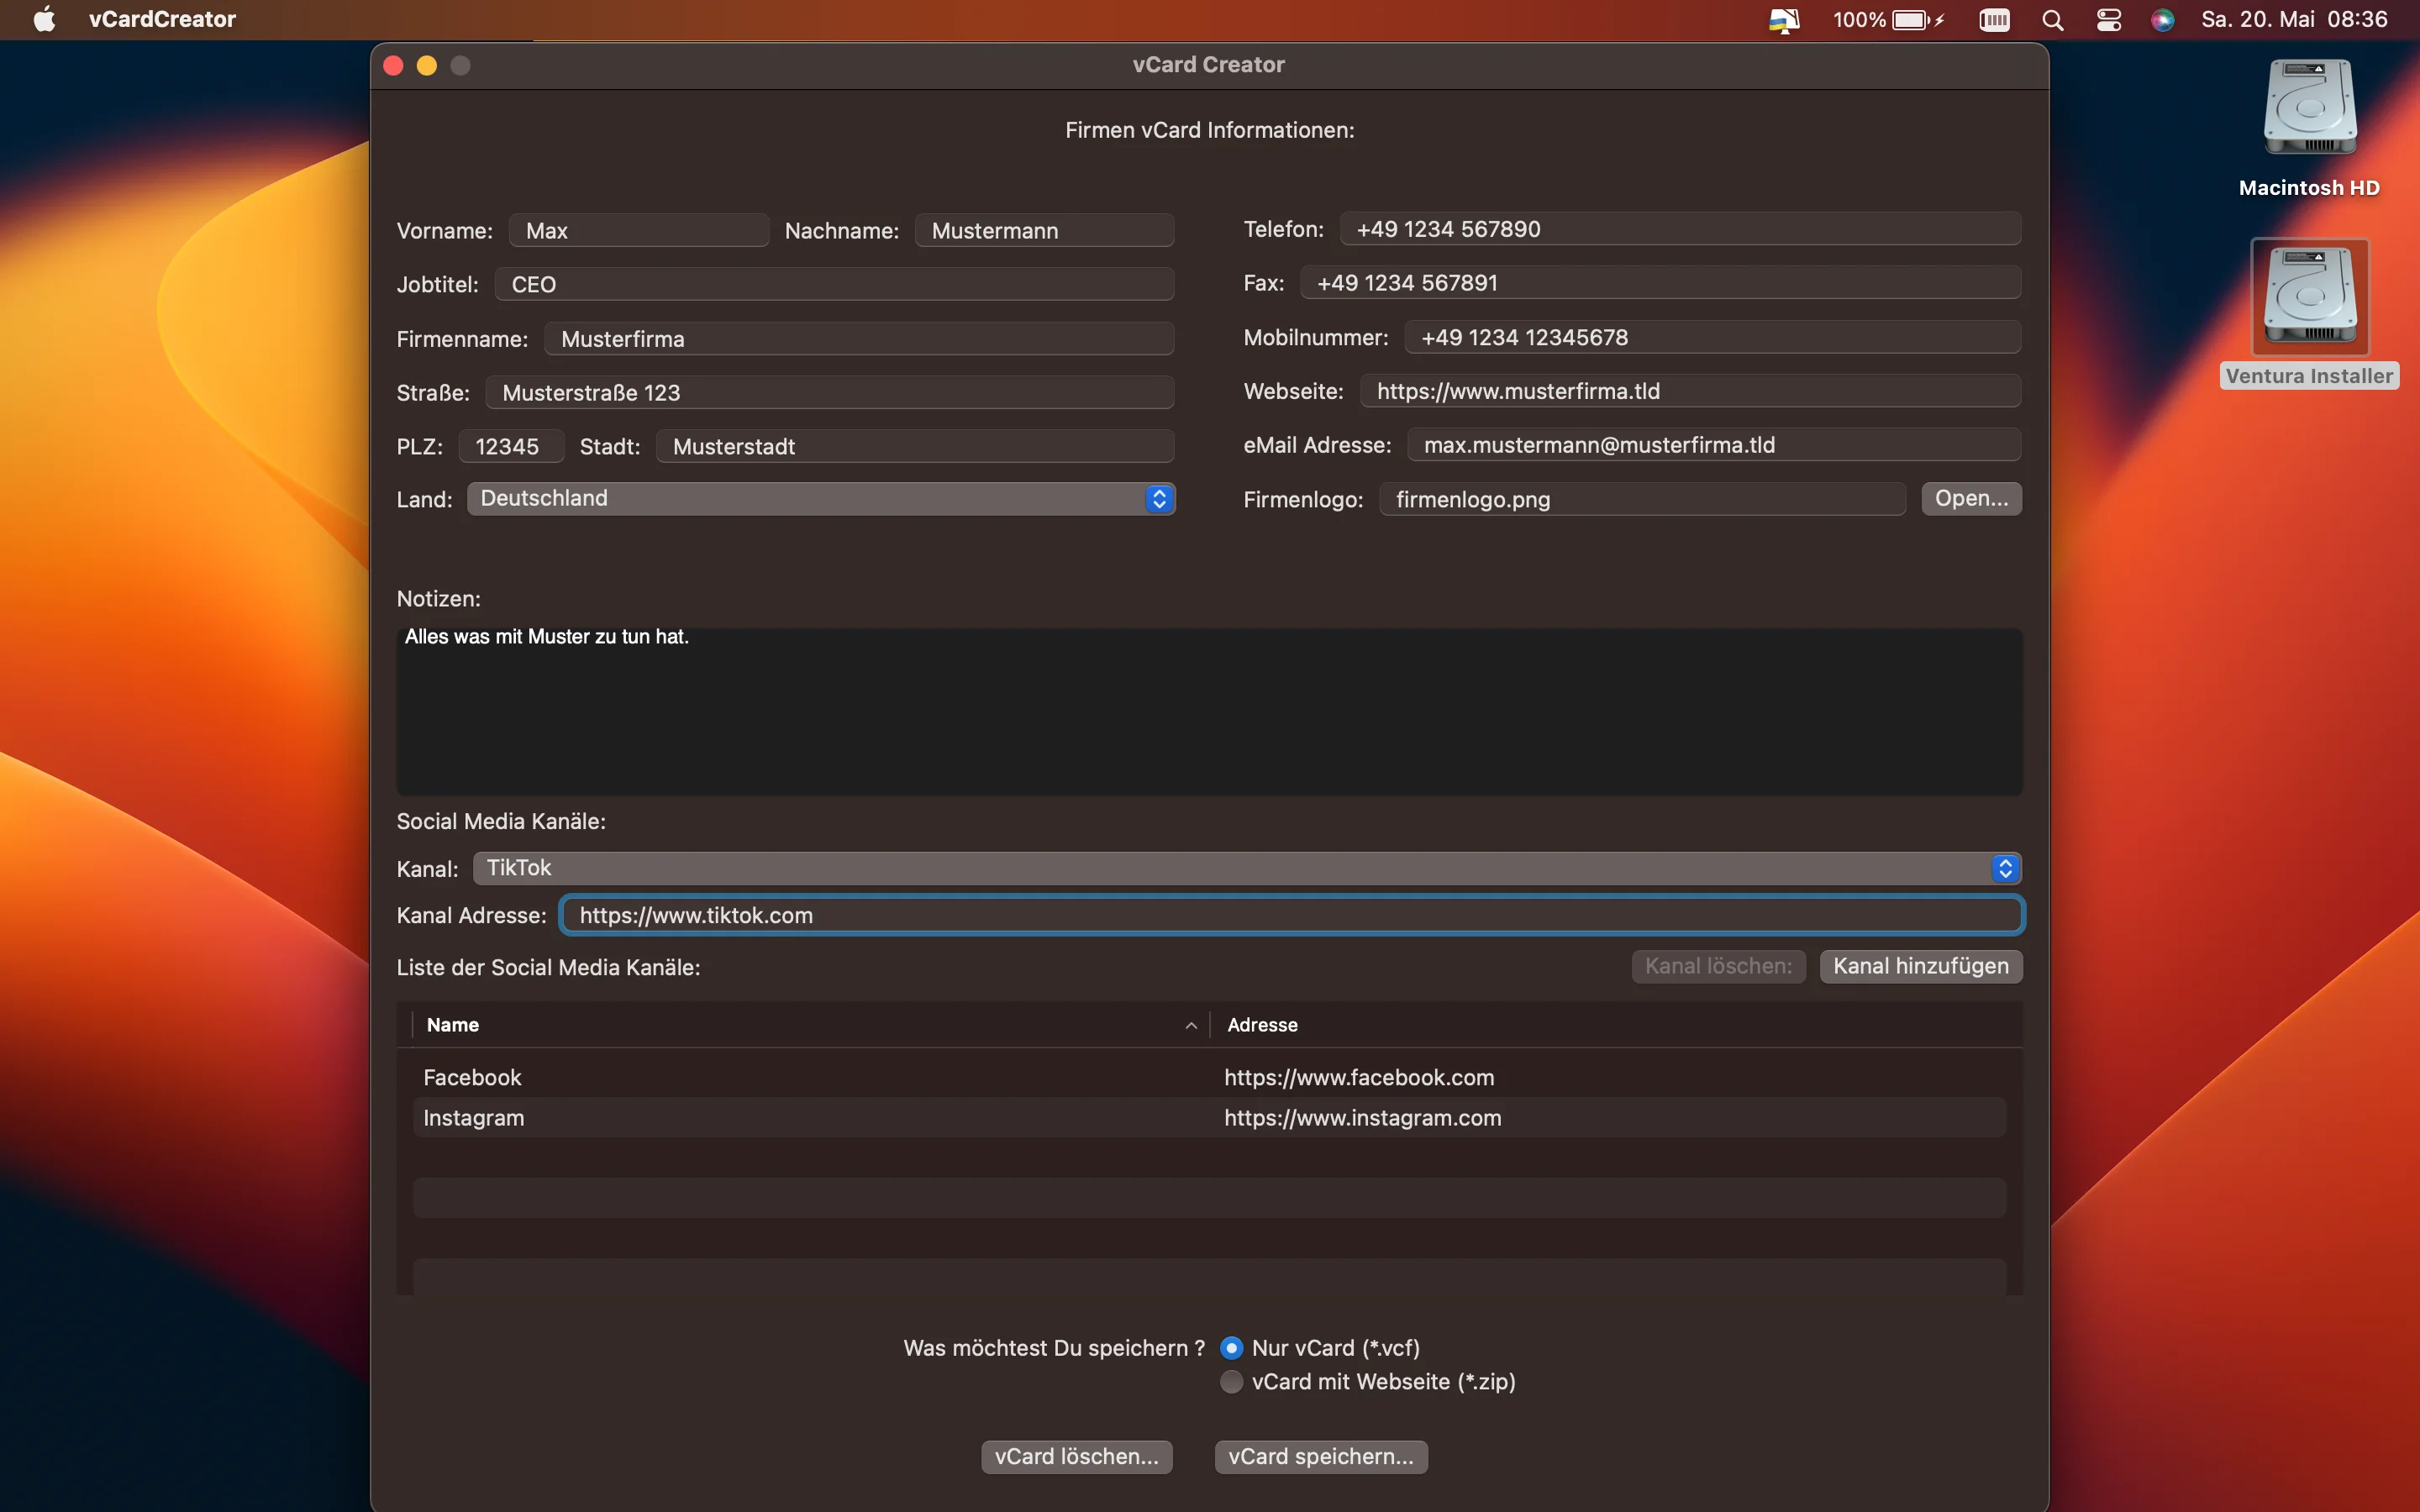Open Control Center
This screenshot has width=2420, height=1512.
[x=2109, y=20]
